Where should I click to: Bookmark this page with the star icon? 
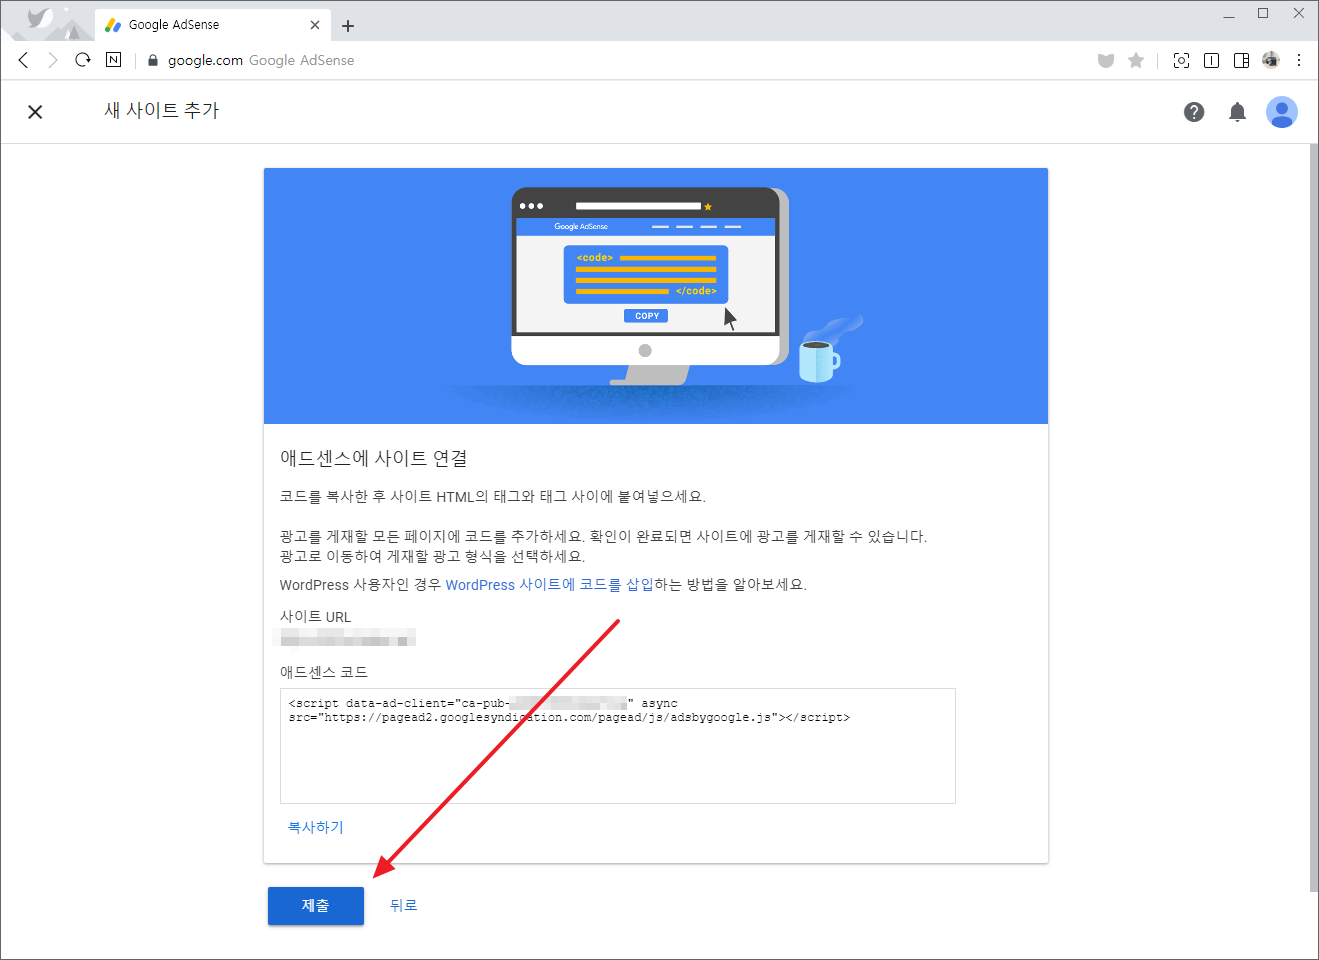click(1136, 60)
